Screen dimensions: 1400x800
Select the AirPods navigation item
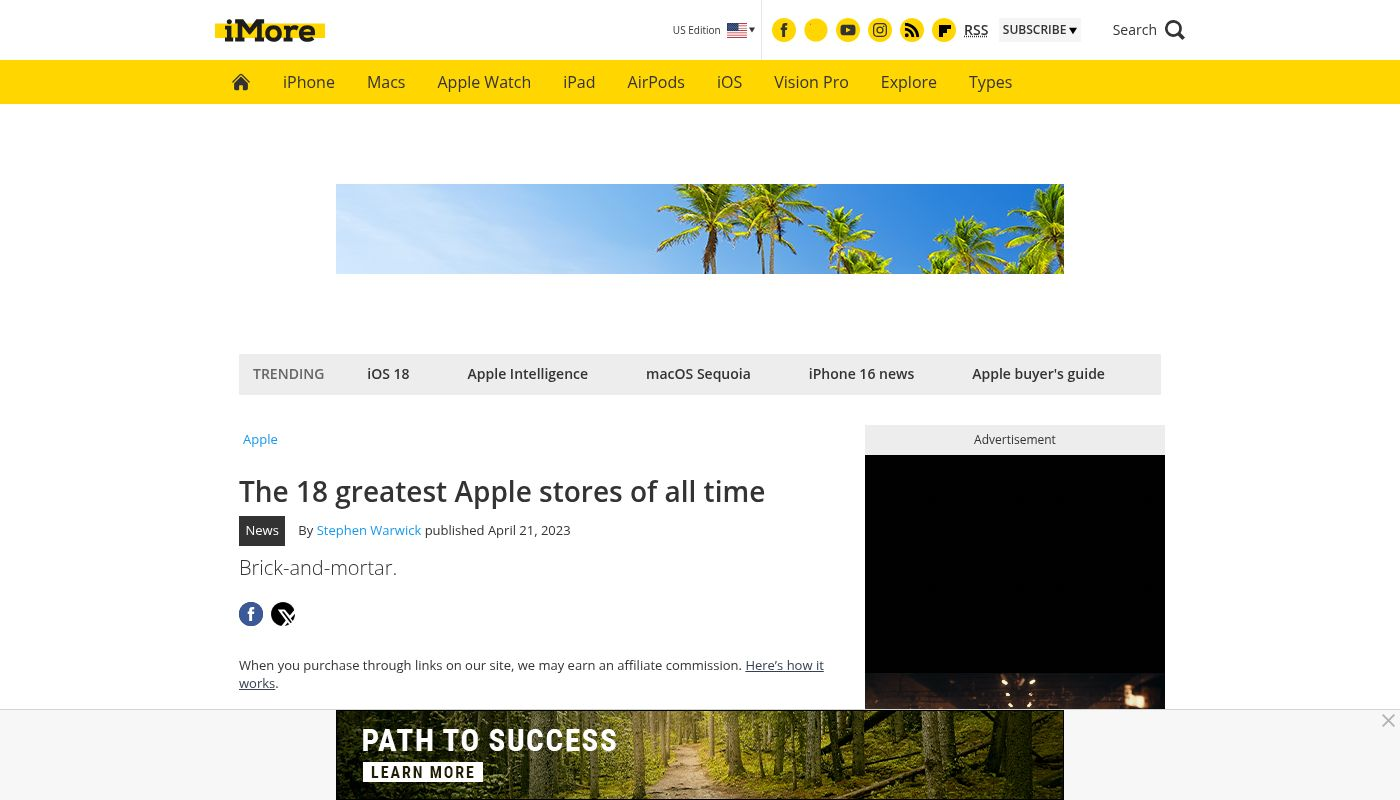pos(656,82)
